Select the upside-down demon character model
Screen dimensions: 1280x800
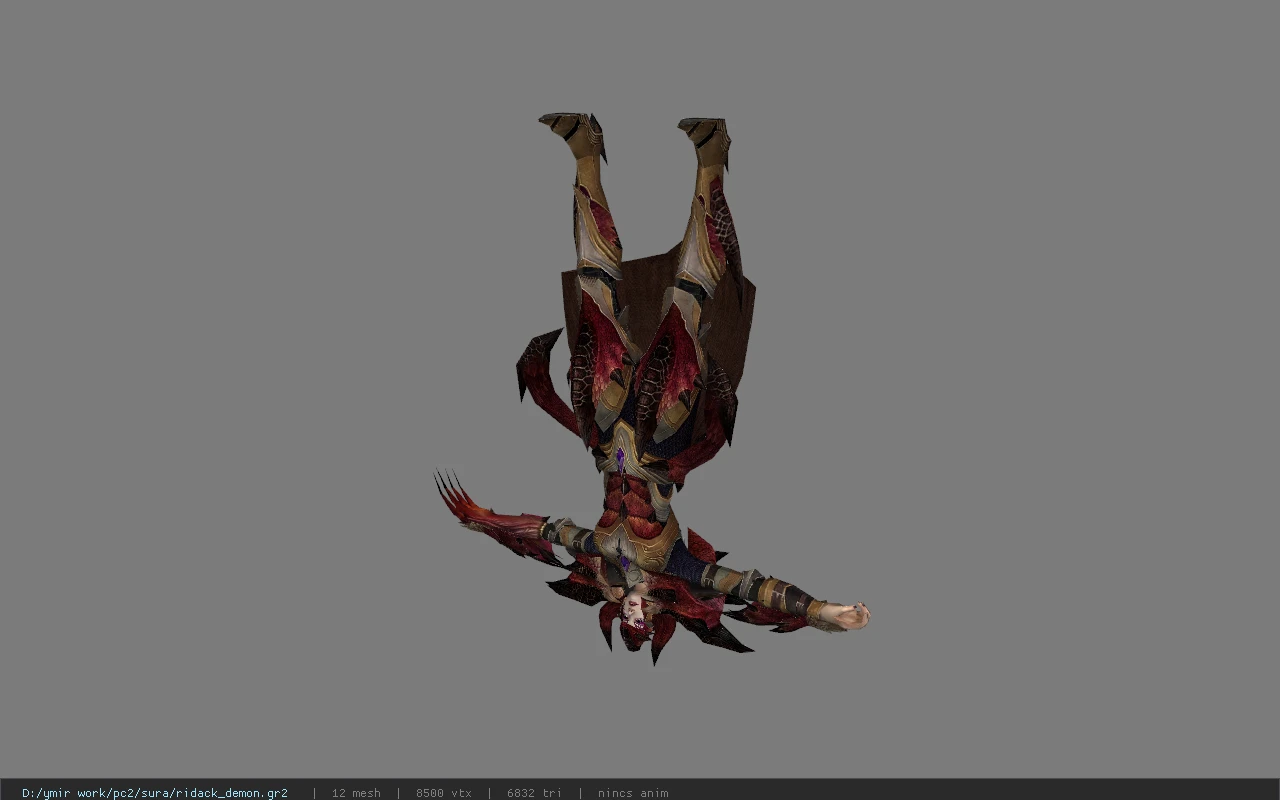tap(650, 388)
